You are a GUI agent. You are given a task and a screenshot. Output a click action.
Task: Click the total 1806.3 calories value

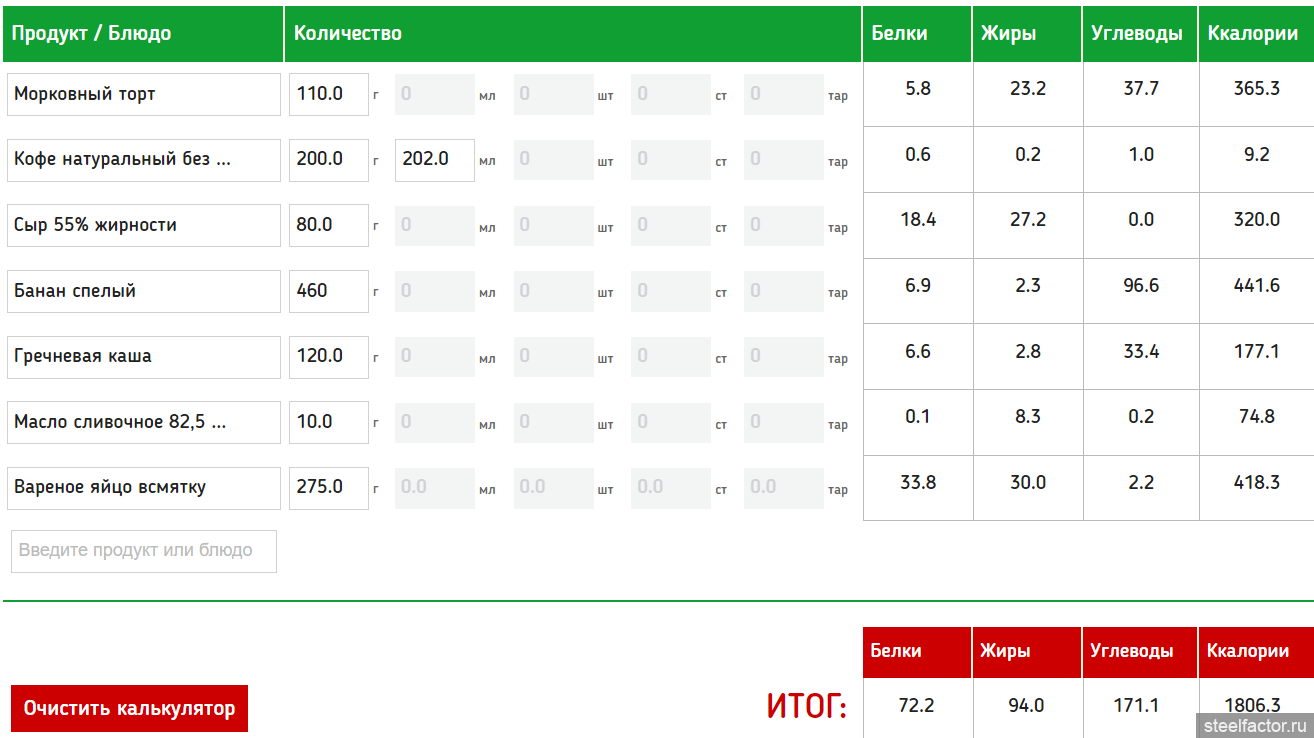[x=1253, y=706]
